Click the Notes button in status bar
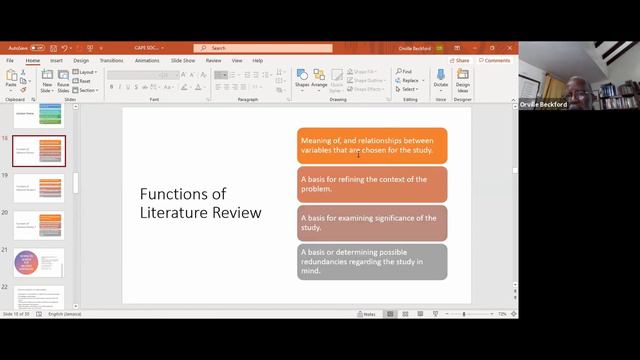Screen dimensions: 640x360 click(366, 314)
